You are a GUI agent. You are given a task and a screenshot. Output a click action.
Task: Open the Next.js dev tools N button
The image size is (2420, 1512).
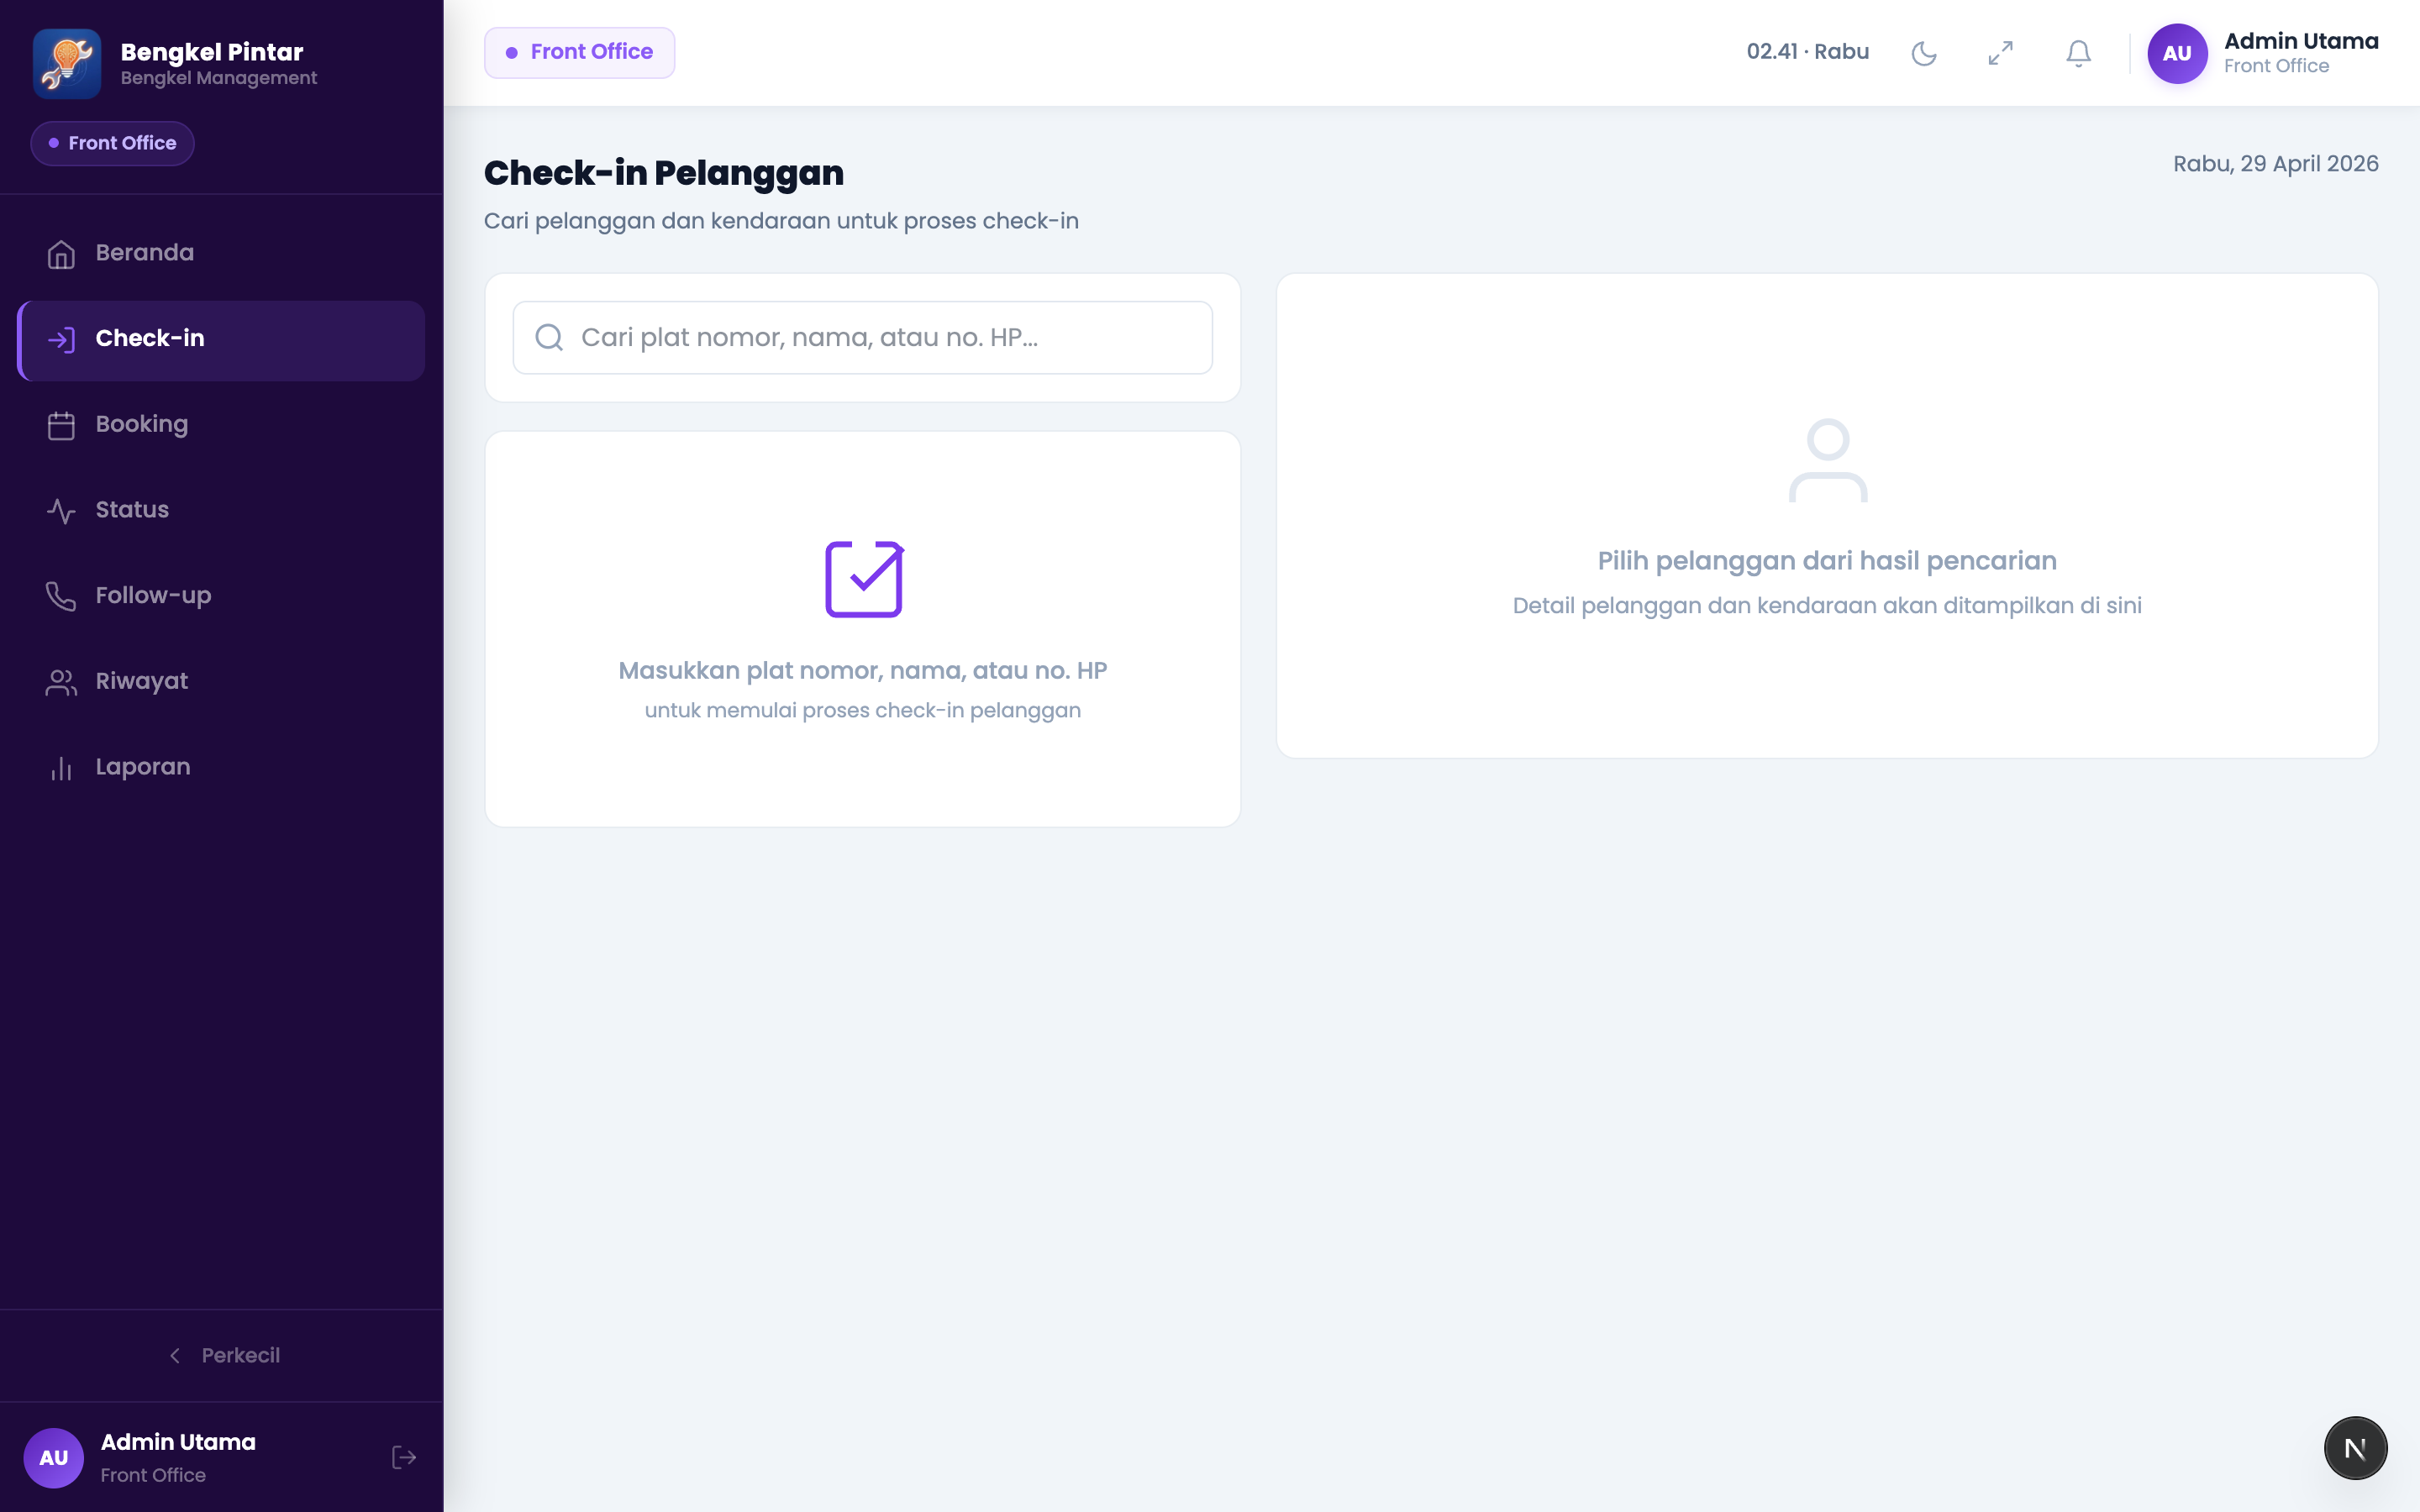click(2355, 1448)
